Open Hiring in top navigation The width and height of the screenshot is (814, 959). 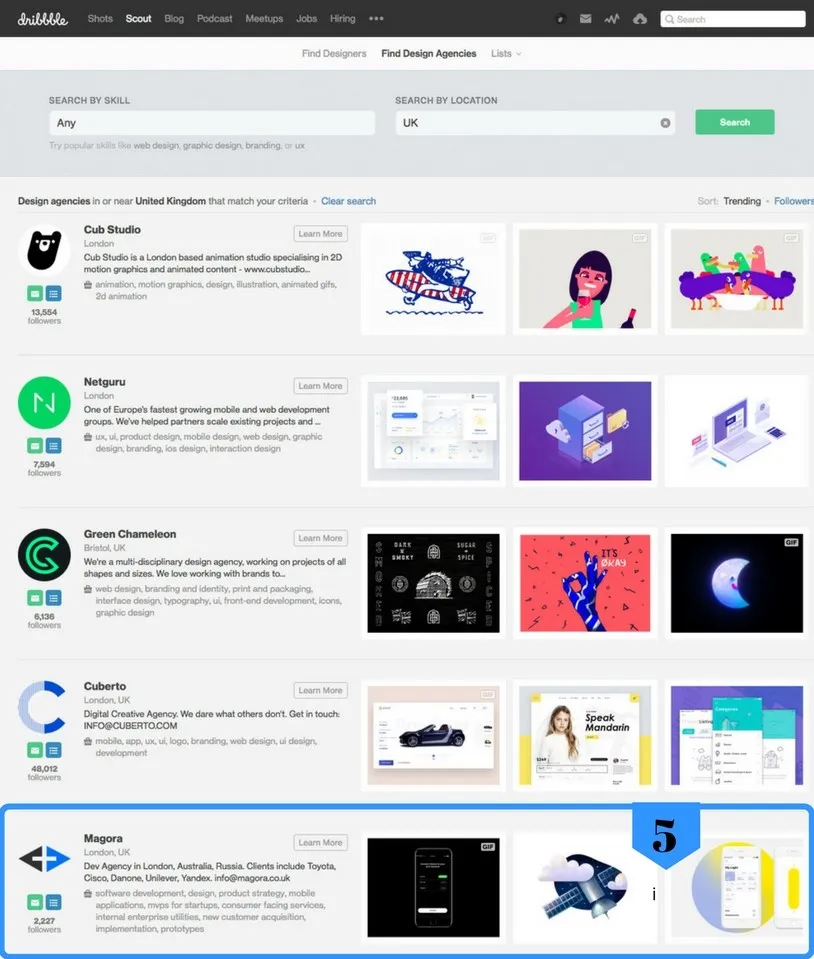342,18
